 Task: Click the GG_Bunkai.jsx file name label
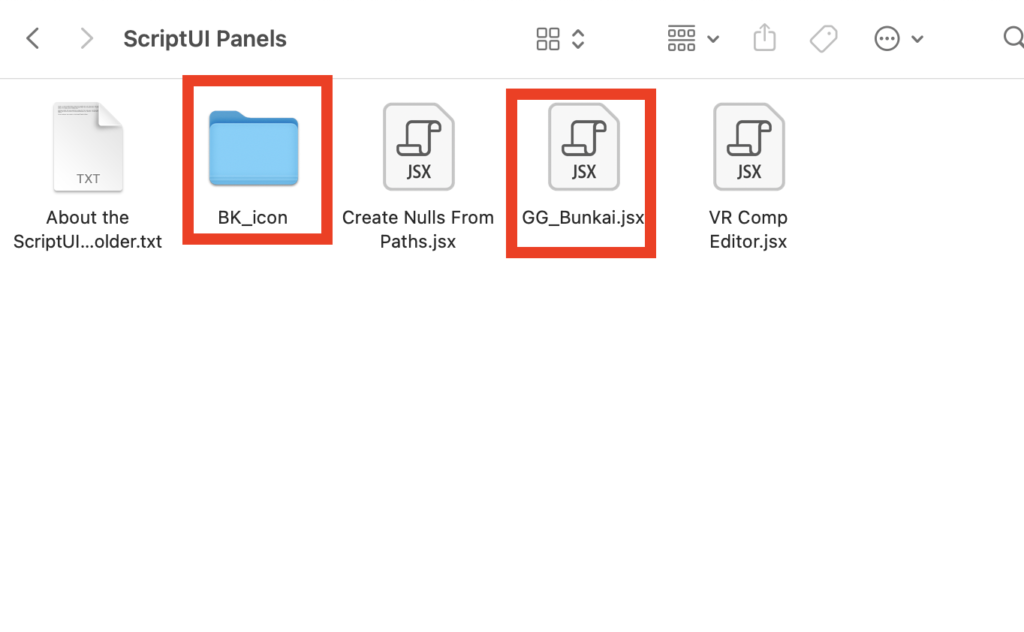click(583, 217)
